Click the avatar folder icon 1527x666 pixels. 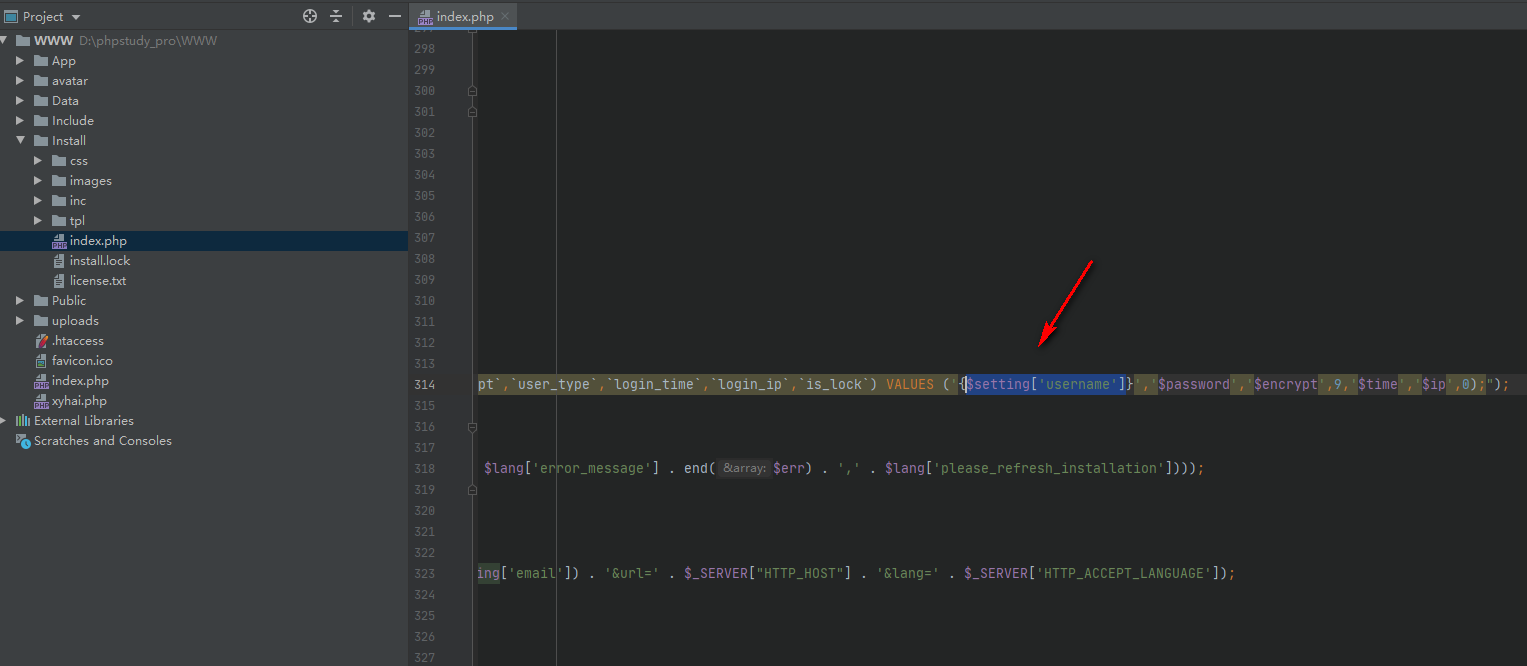[41, 81]
